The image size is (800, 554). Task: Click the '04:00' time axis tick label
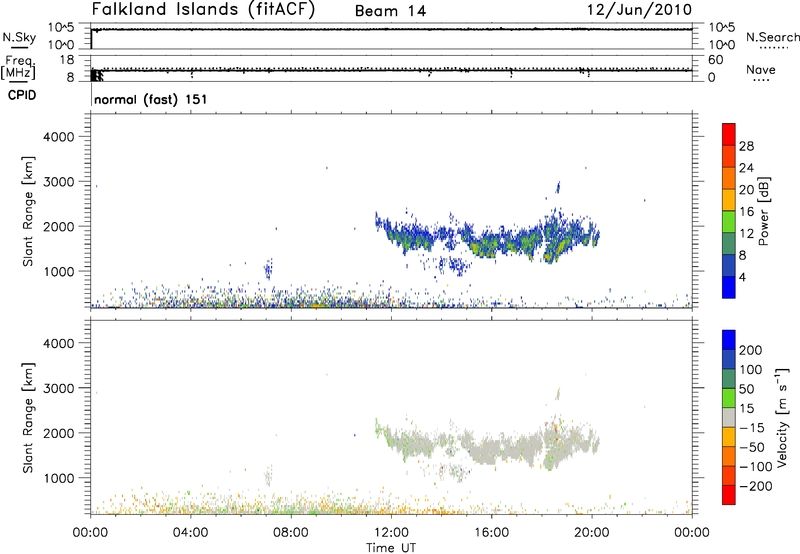tap(190, 533)
